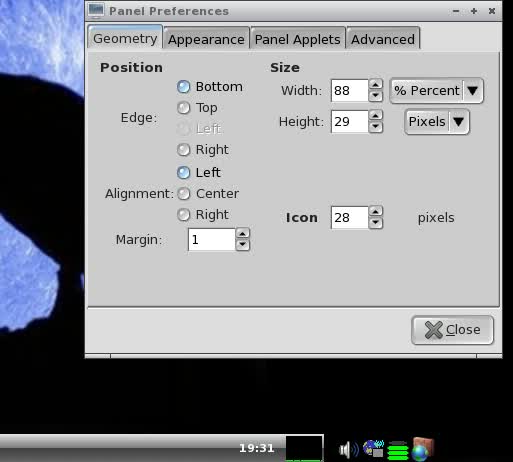This screenshot has width=513, height=462.
Task: Open the % Percent width unit dropdown
Action: point(436,91)
